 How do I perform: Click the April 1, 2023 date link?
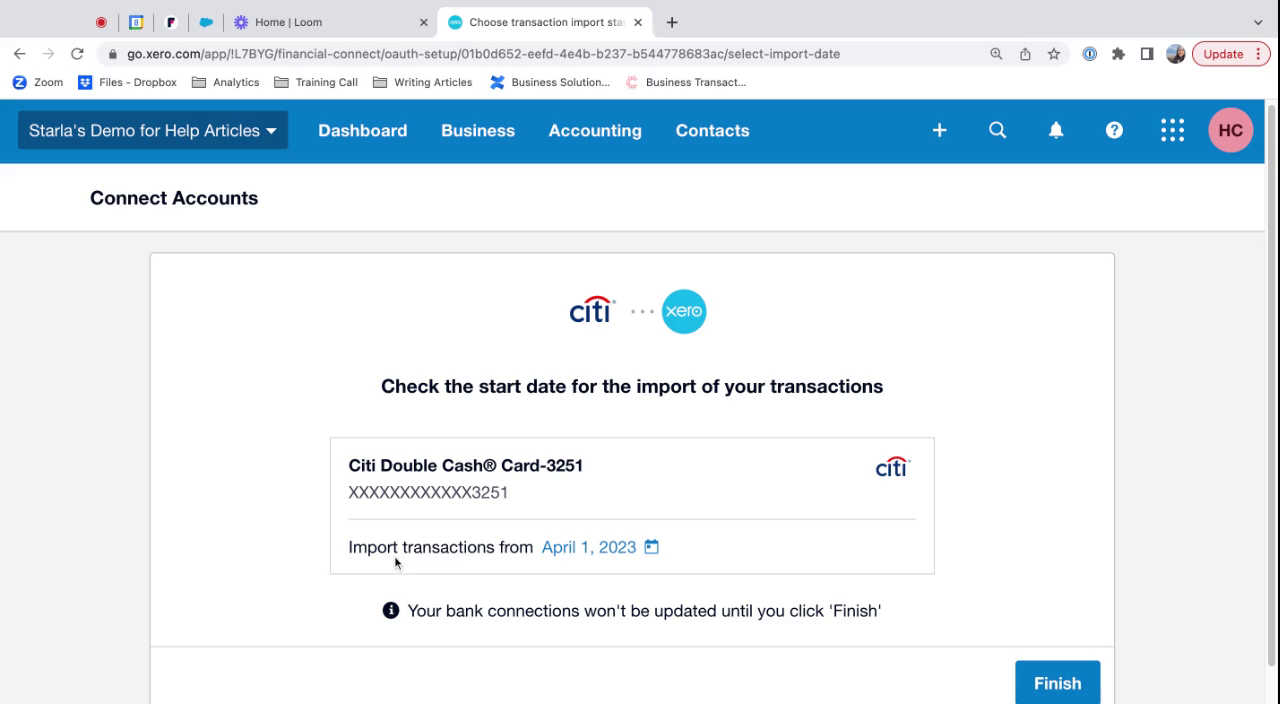pos(588,547)
